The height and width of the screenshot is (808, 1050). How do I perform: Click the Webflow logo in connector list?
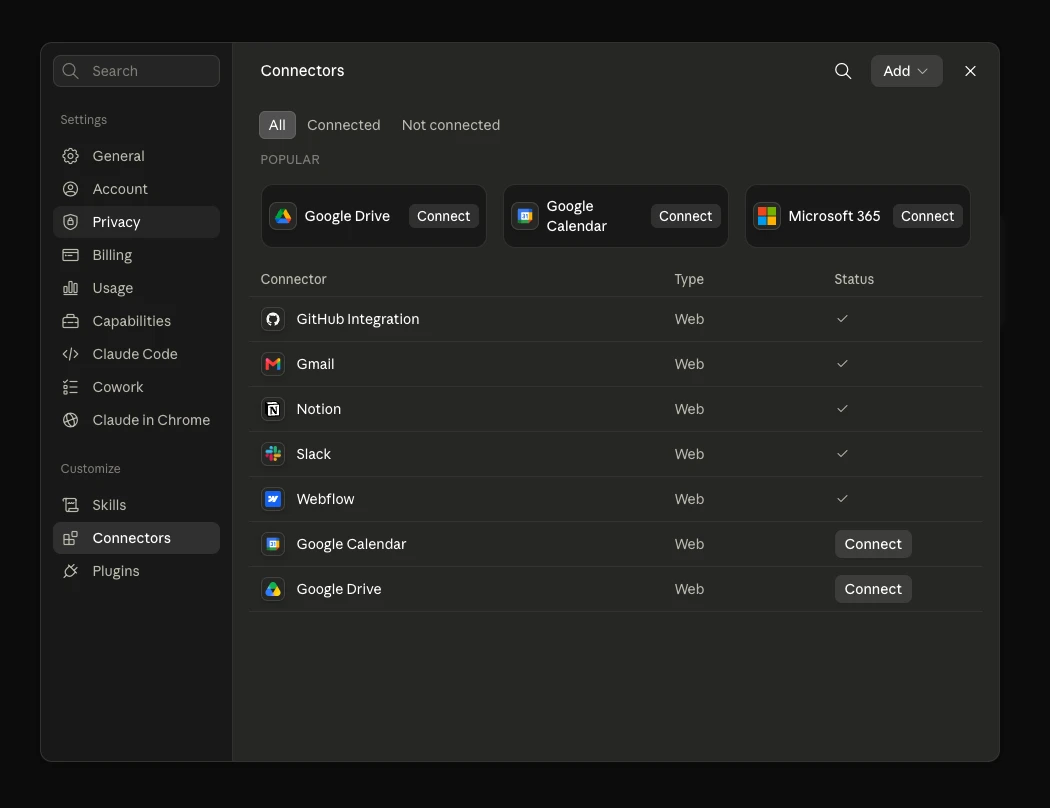click(x=273, y=499)
